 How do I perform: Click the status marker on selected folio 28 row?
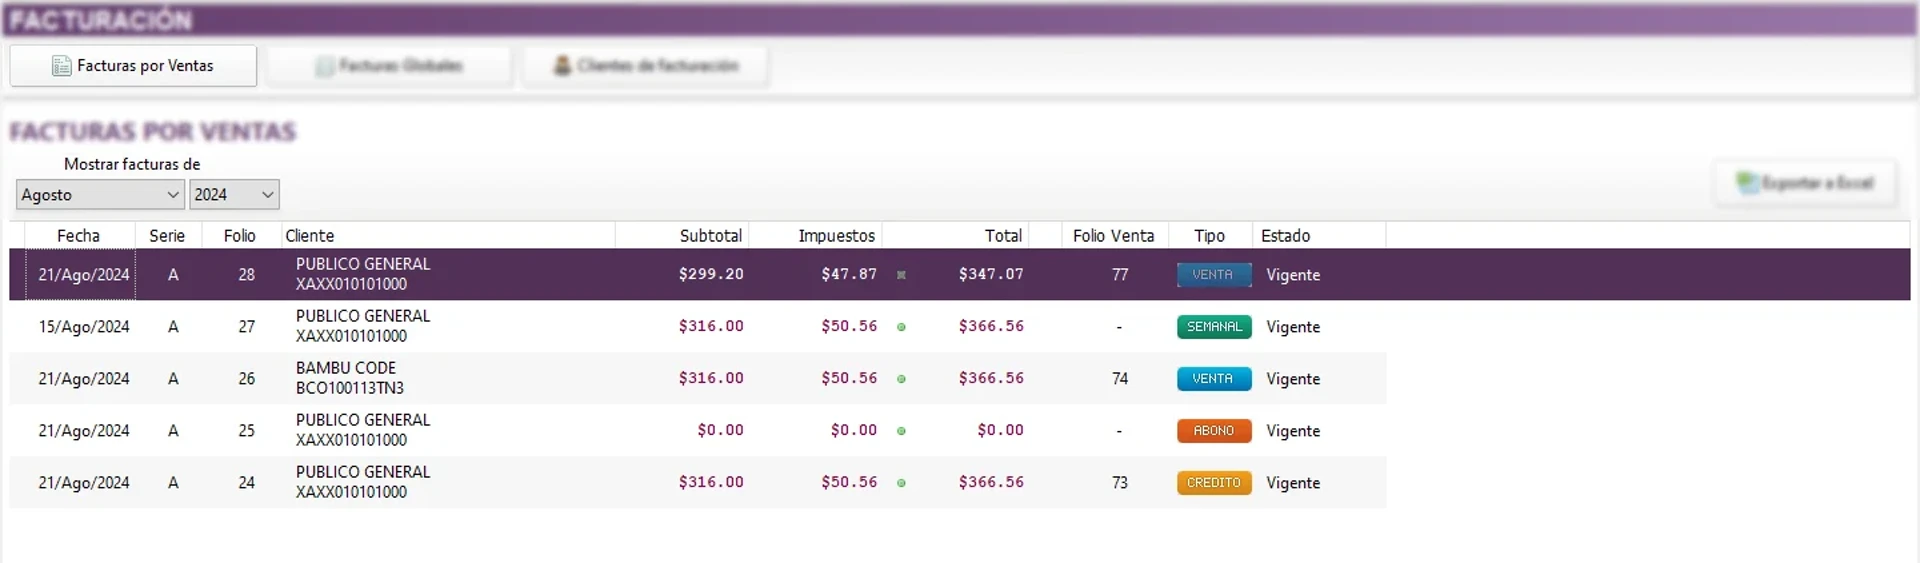(901, 275)
